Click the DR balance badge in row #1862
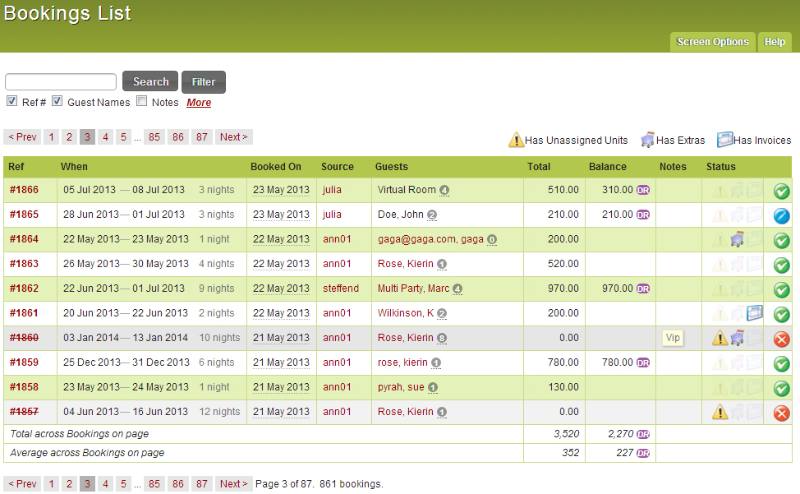800x494 pixels. (x=643, y=288)
